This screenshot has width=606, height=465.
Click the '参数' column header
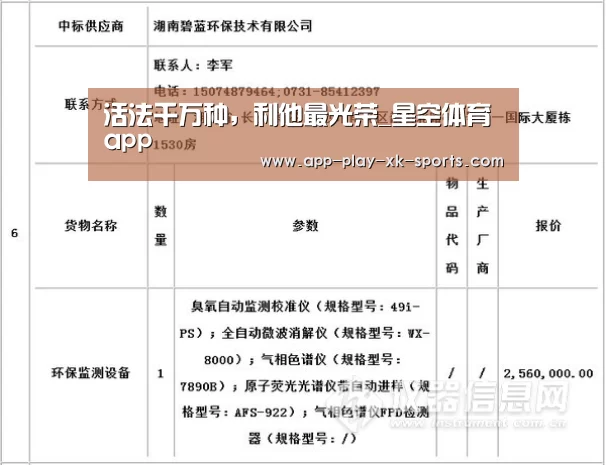pyautogui.click(x=305, y=226)
